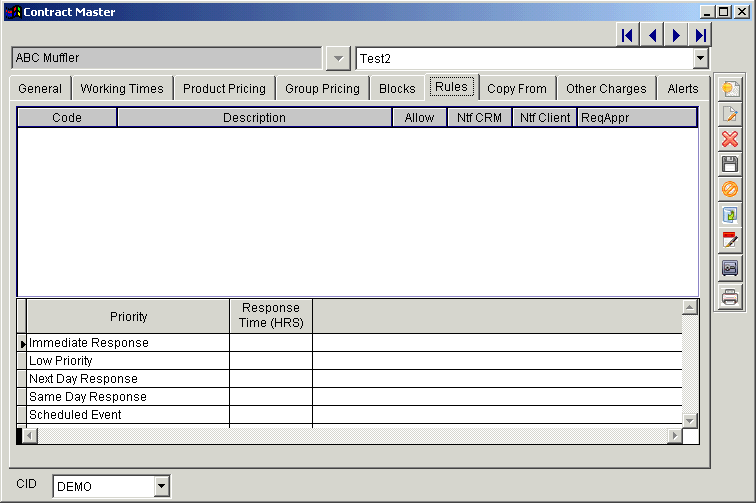Click the priority grid's scroll down arrow
This screenshot has width=756, height=503.
pyautogui.click(x=690, y=420)
